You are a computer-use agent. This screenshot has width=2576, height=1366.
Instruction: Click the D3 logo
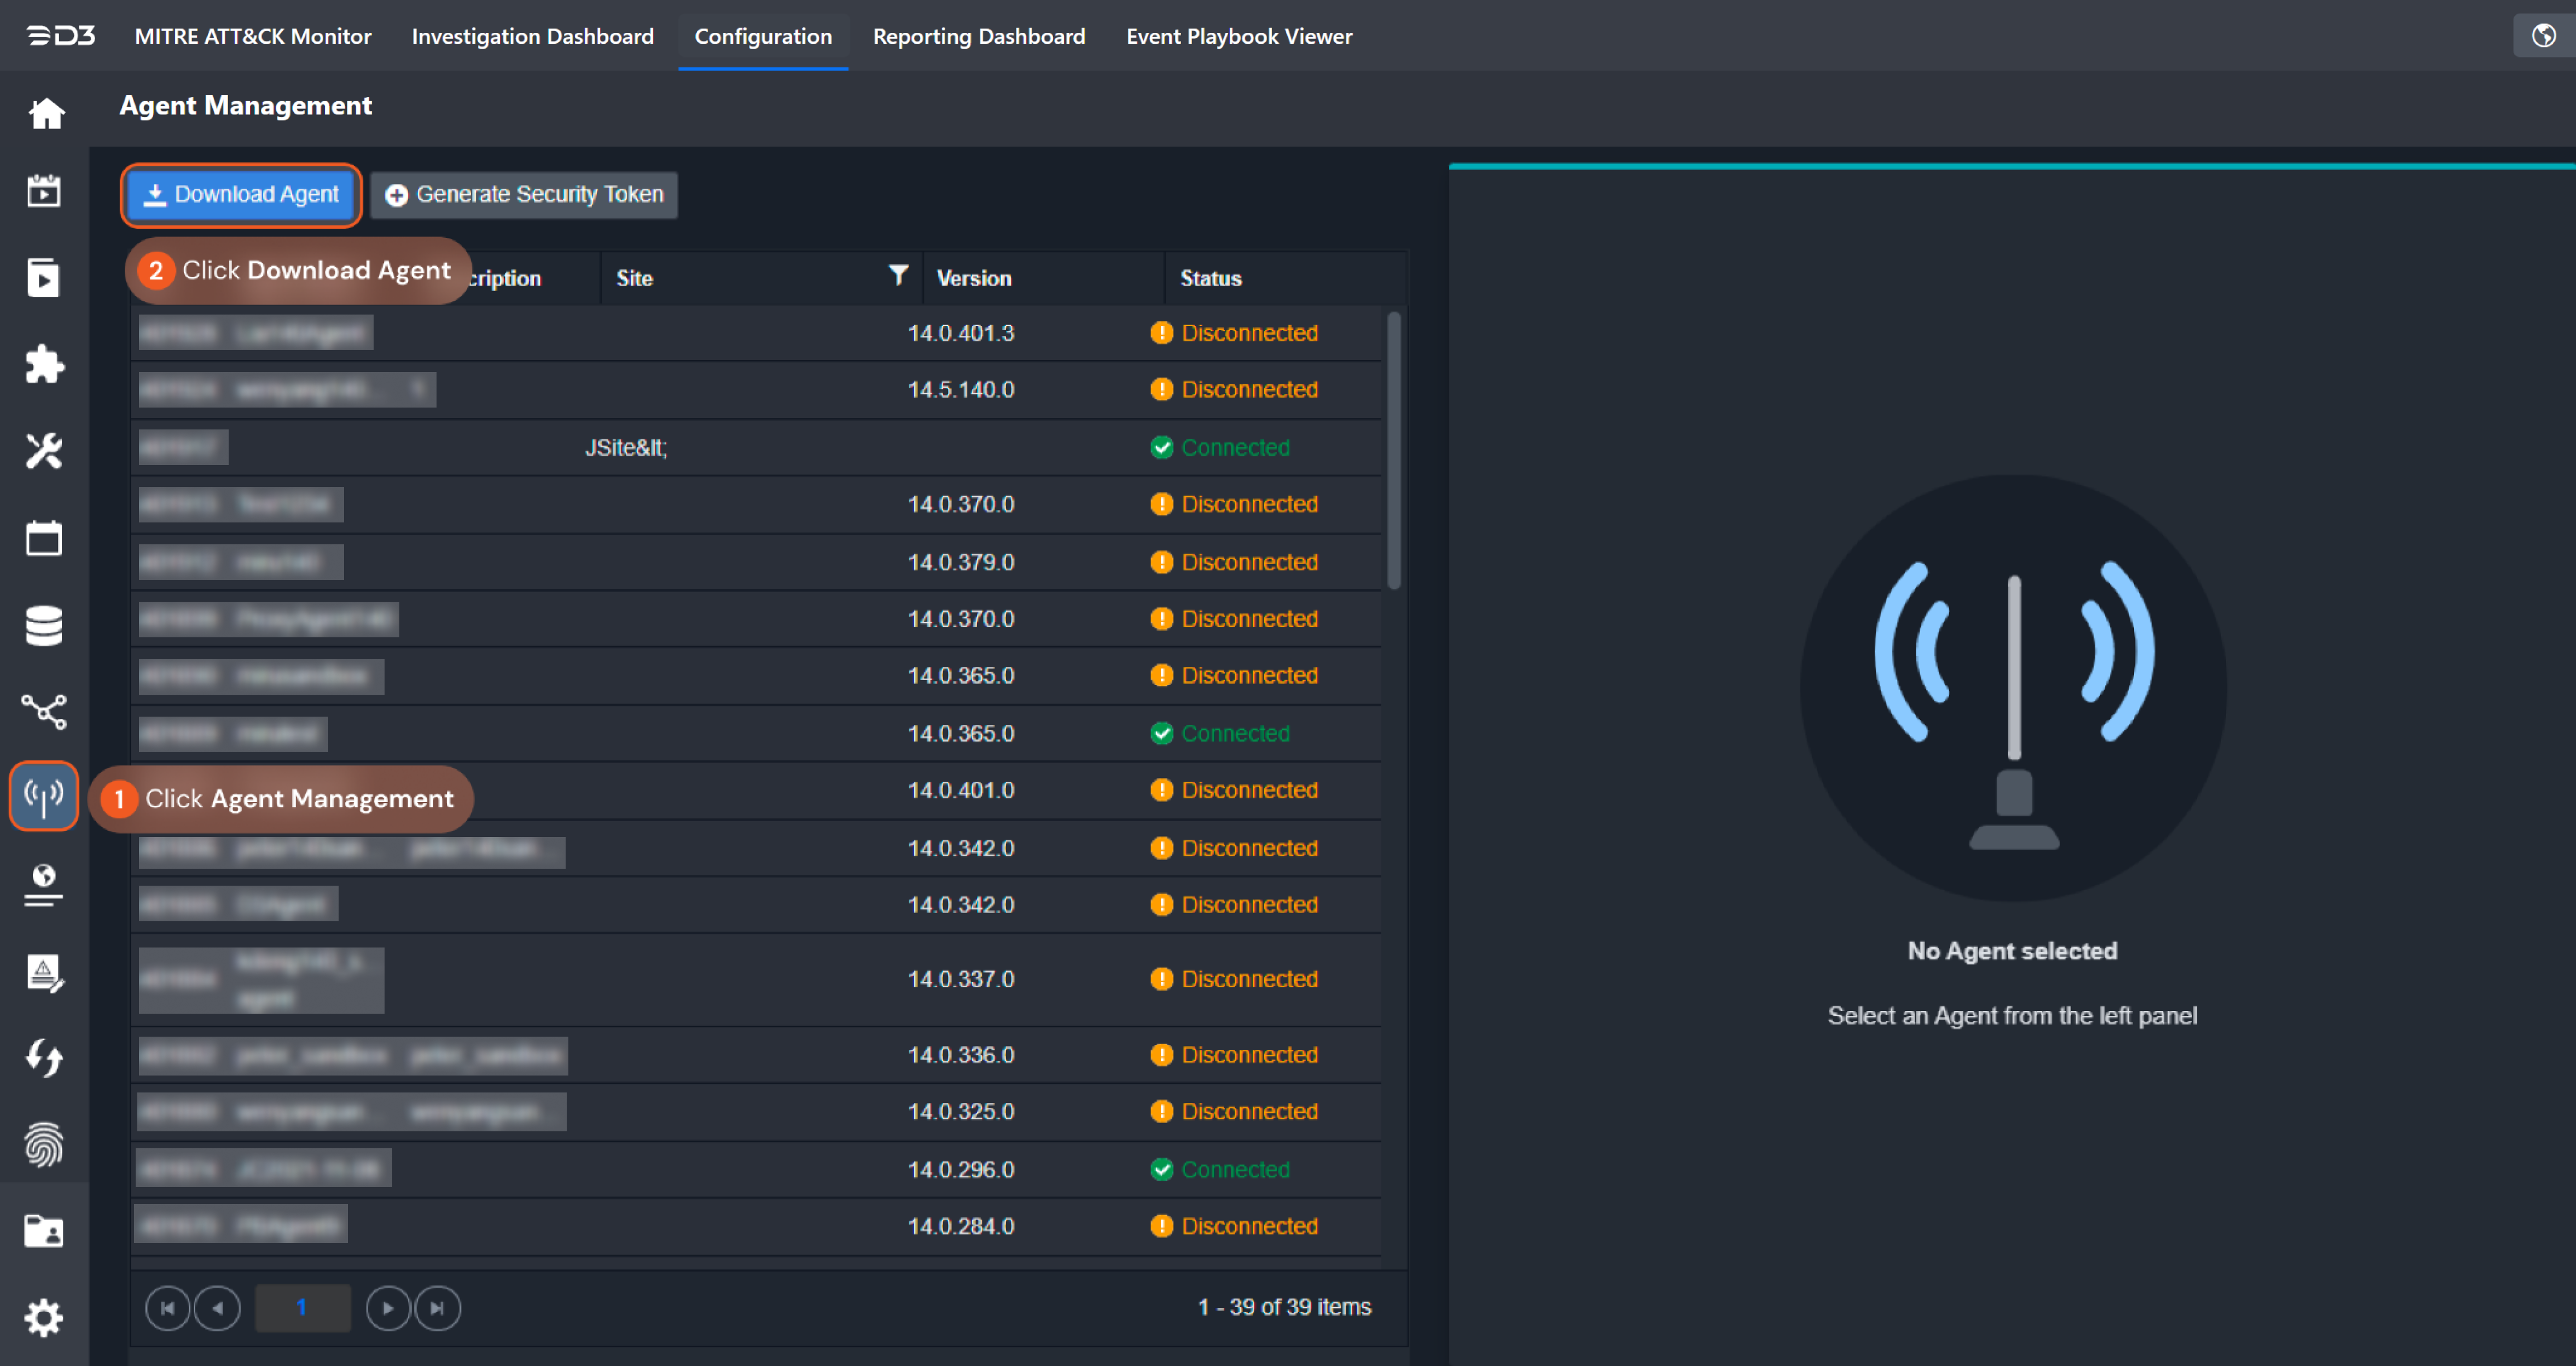(x=60, y=36)
